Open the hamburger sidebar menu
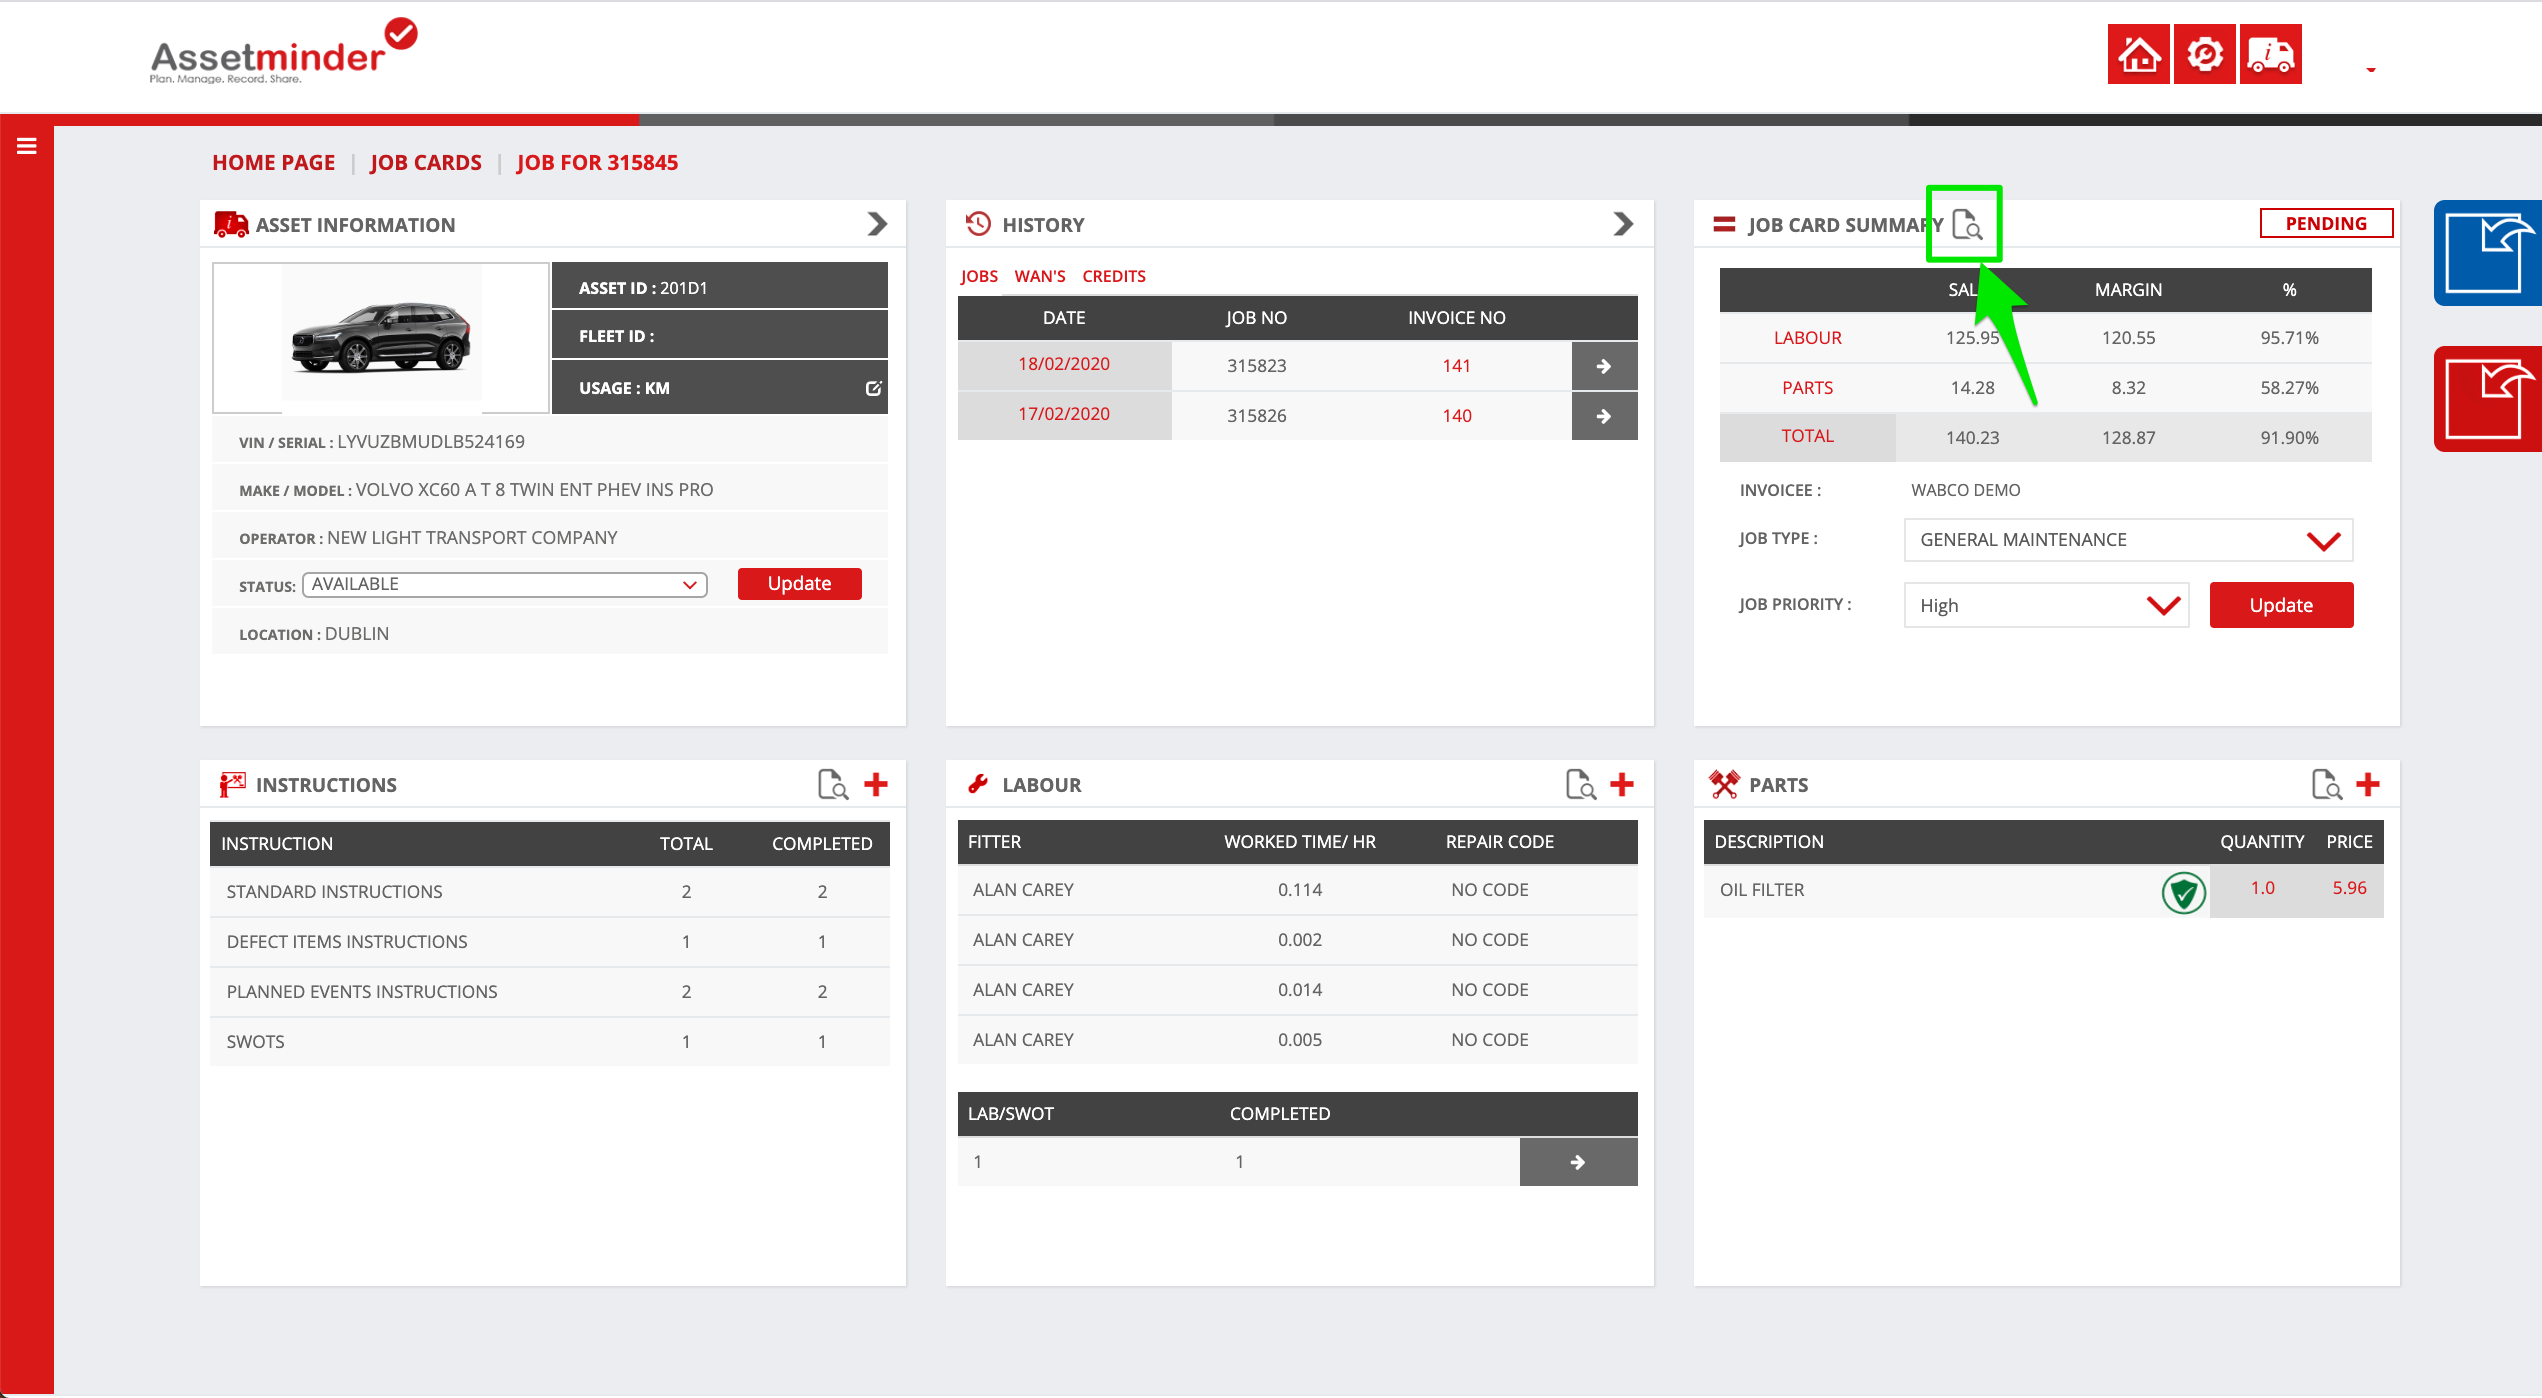Screen dimensions: 2542x1398 pos(27,146)
